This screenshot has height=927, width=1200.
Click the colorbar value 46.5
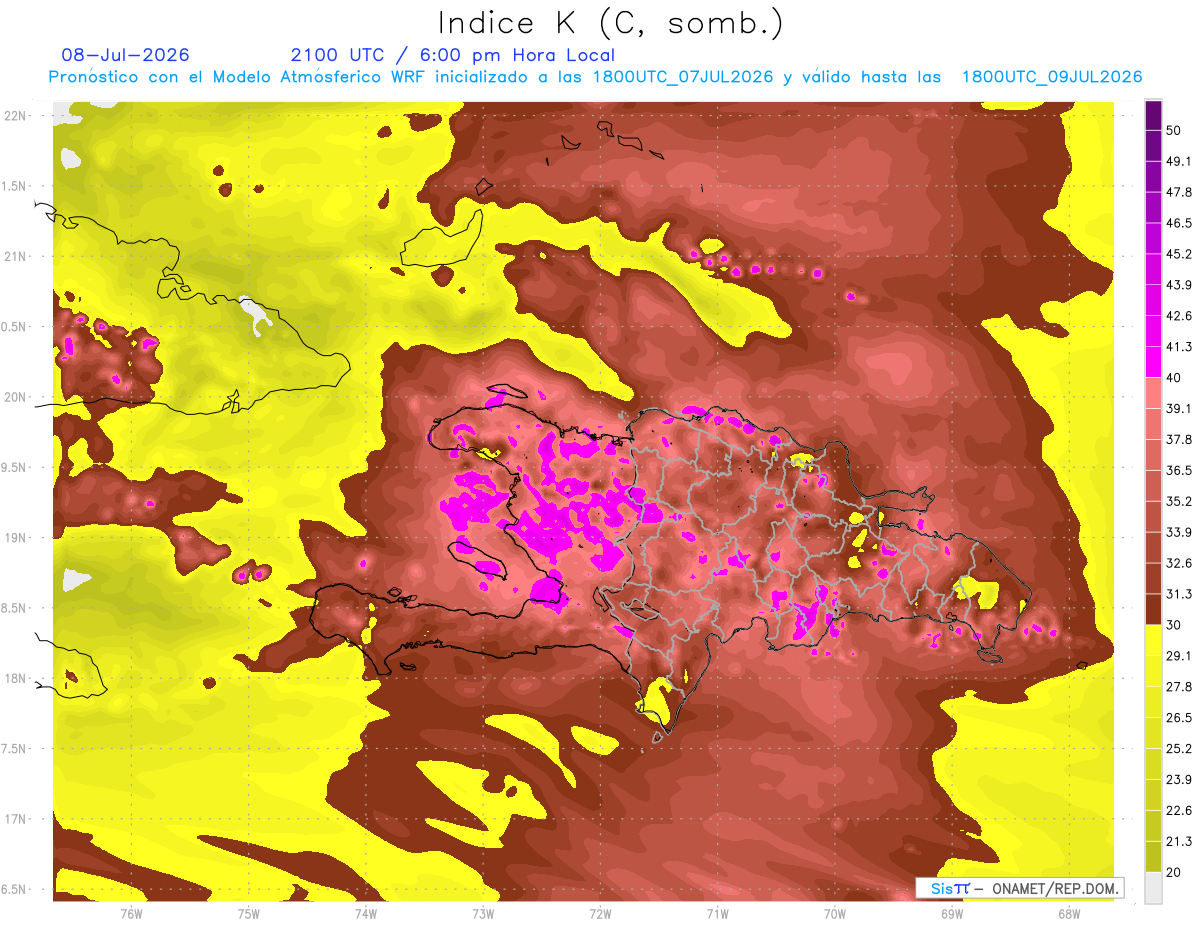click(1179, 223)
